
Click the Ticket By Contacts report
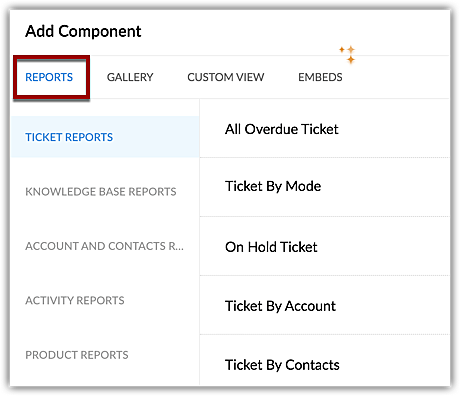pyautogui.click(x=282, y=365)
